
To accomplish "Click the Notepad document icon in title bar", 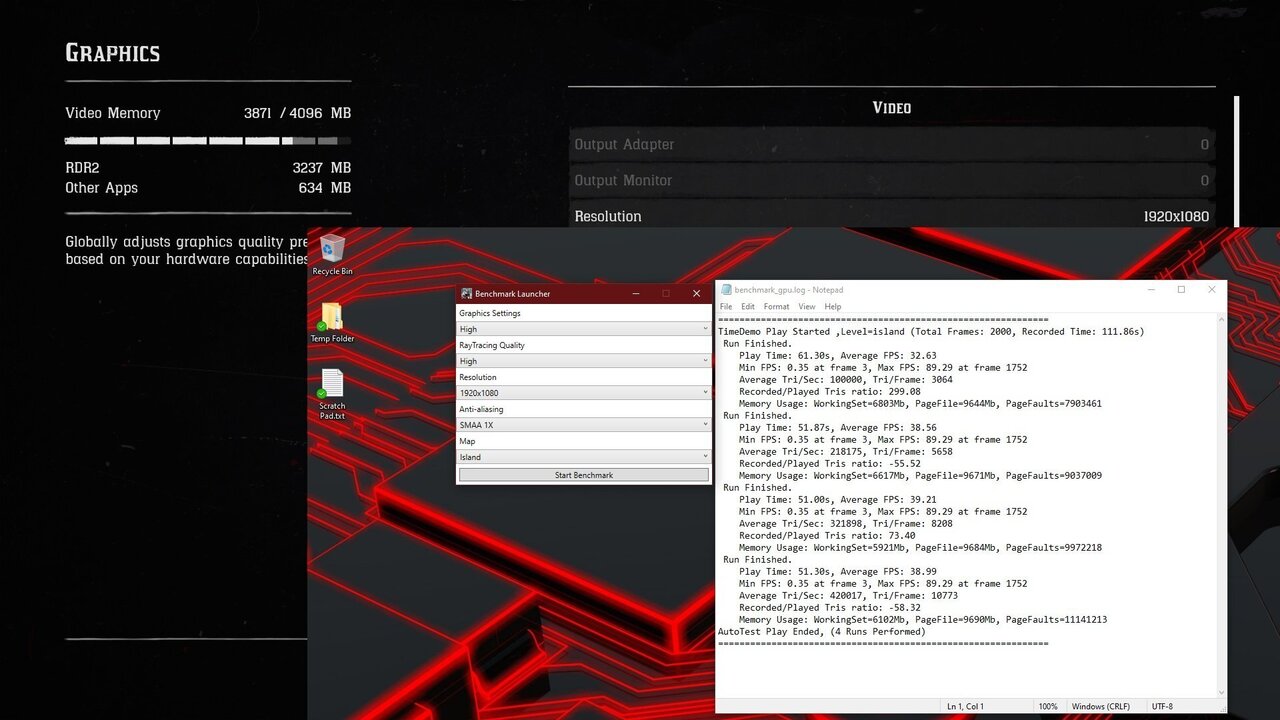I will tap(726, 290).
